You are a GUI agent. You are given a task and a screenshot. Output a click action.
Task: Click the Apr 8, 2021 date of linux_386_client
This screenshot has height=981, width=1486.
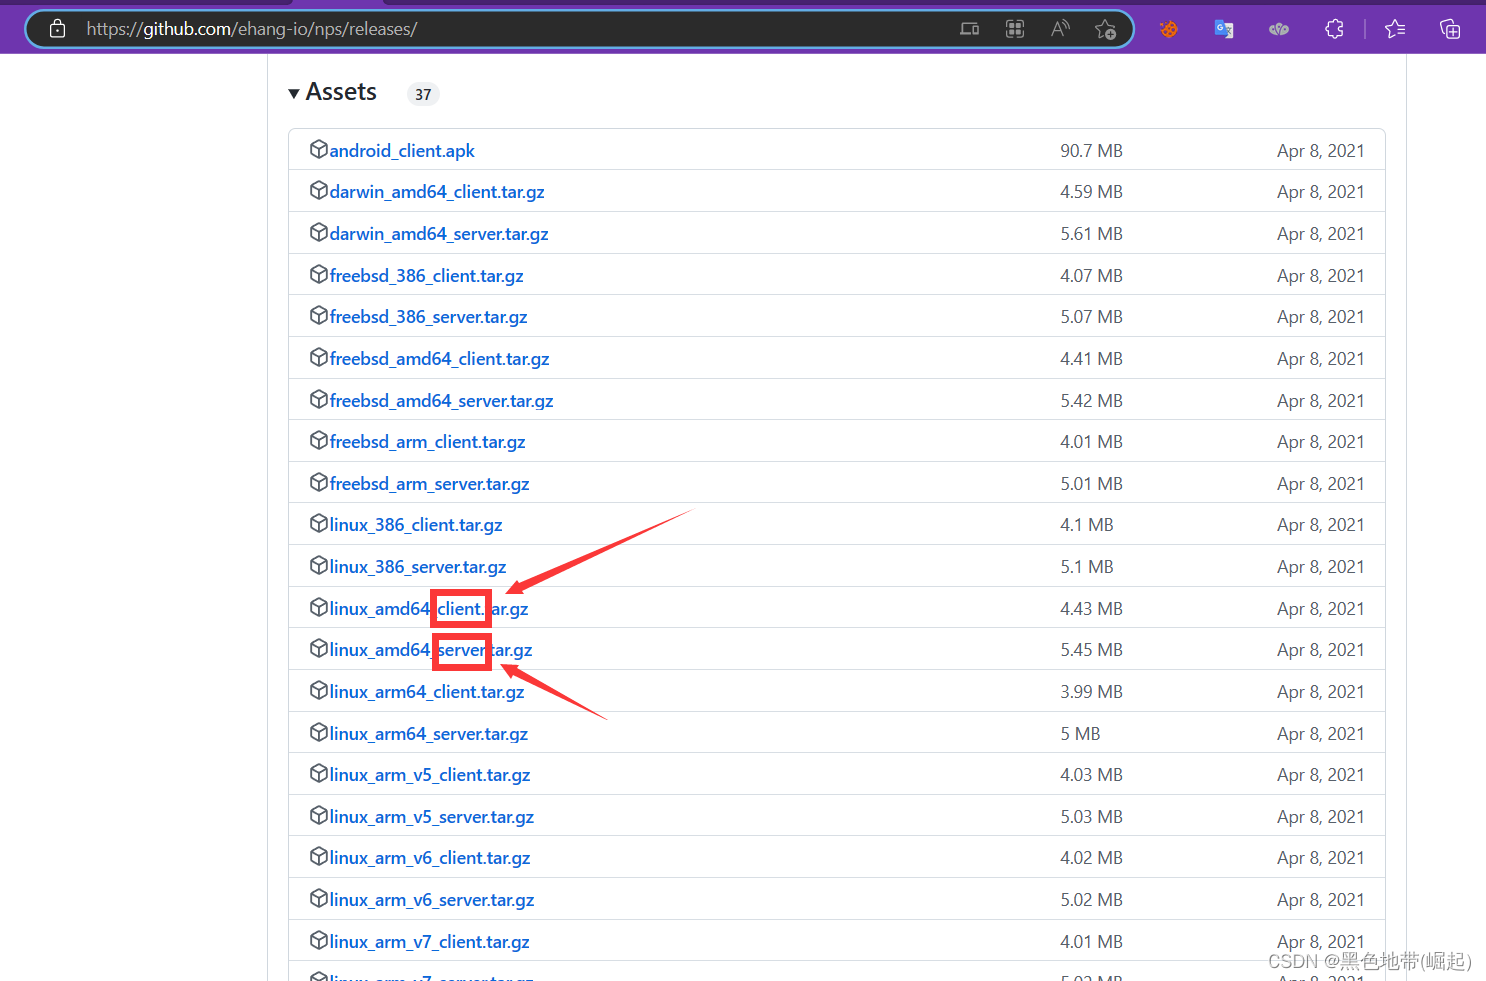[1320, 525]
